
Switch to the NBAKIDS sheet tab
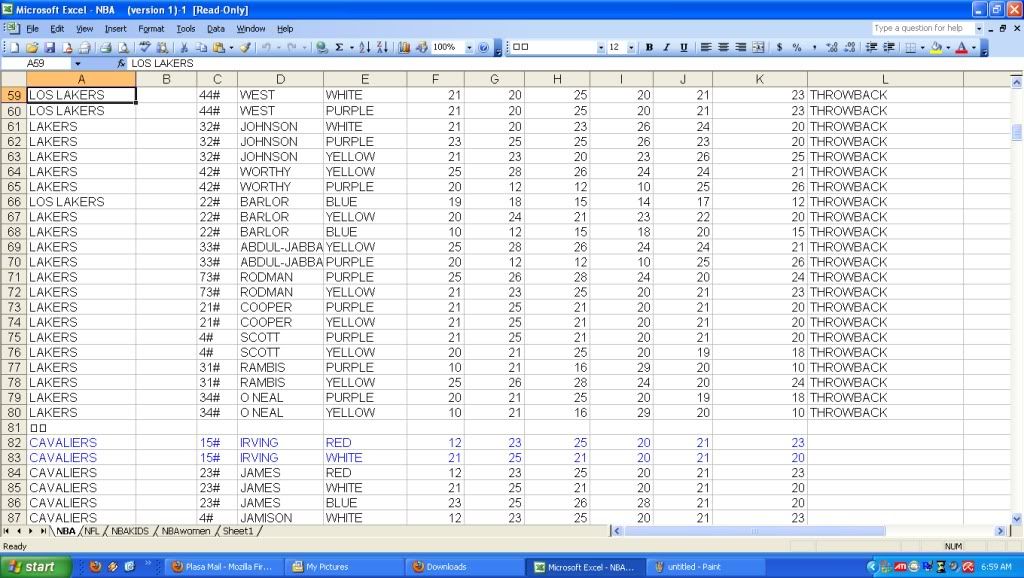[x=130, y=531]
